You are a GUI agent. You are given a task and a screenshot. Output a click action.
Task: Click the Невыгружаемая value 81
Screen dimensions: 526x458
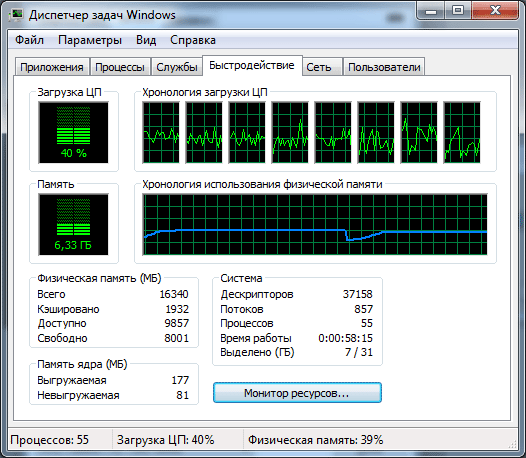pyautogui.click(x=183, y=395)
